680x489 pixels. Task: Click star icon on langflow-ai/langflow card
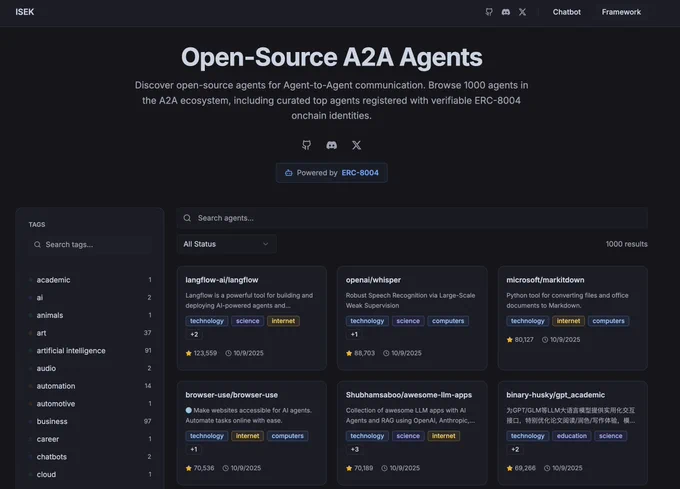click(189, 353)
